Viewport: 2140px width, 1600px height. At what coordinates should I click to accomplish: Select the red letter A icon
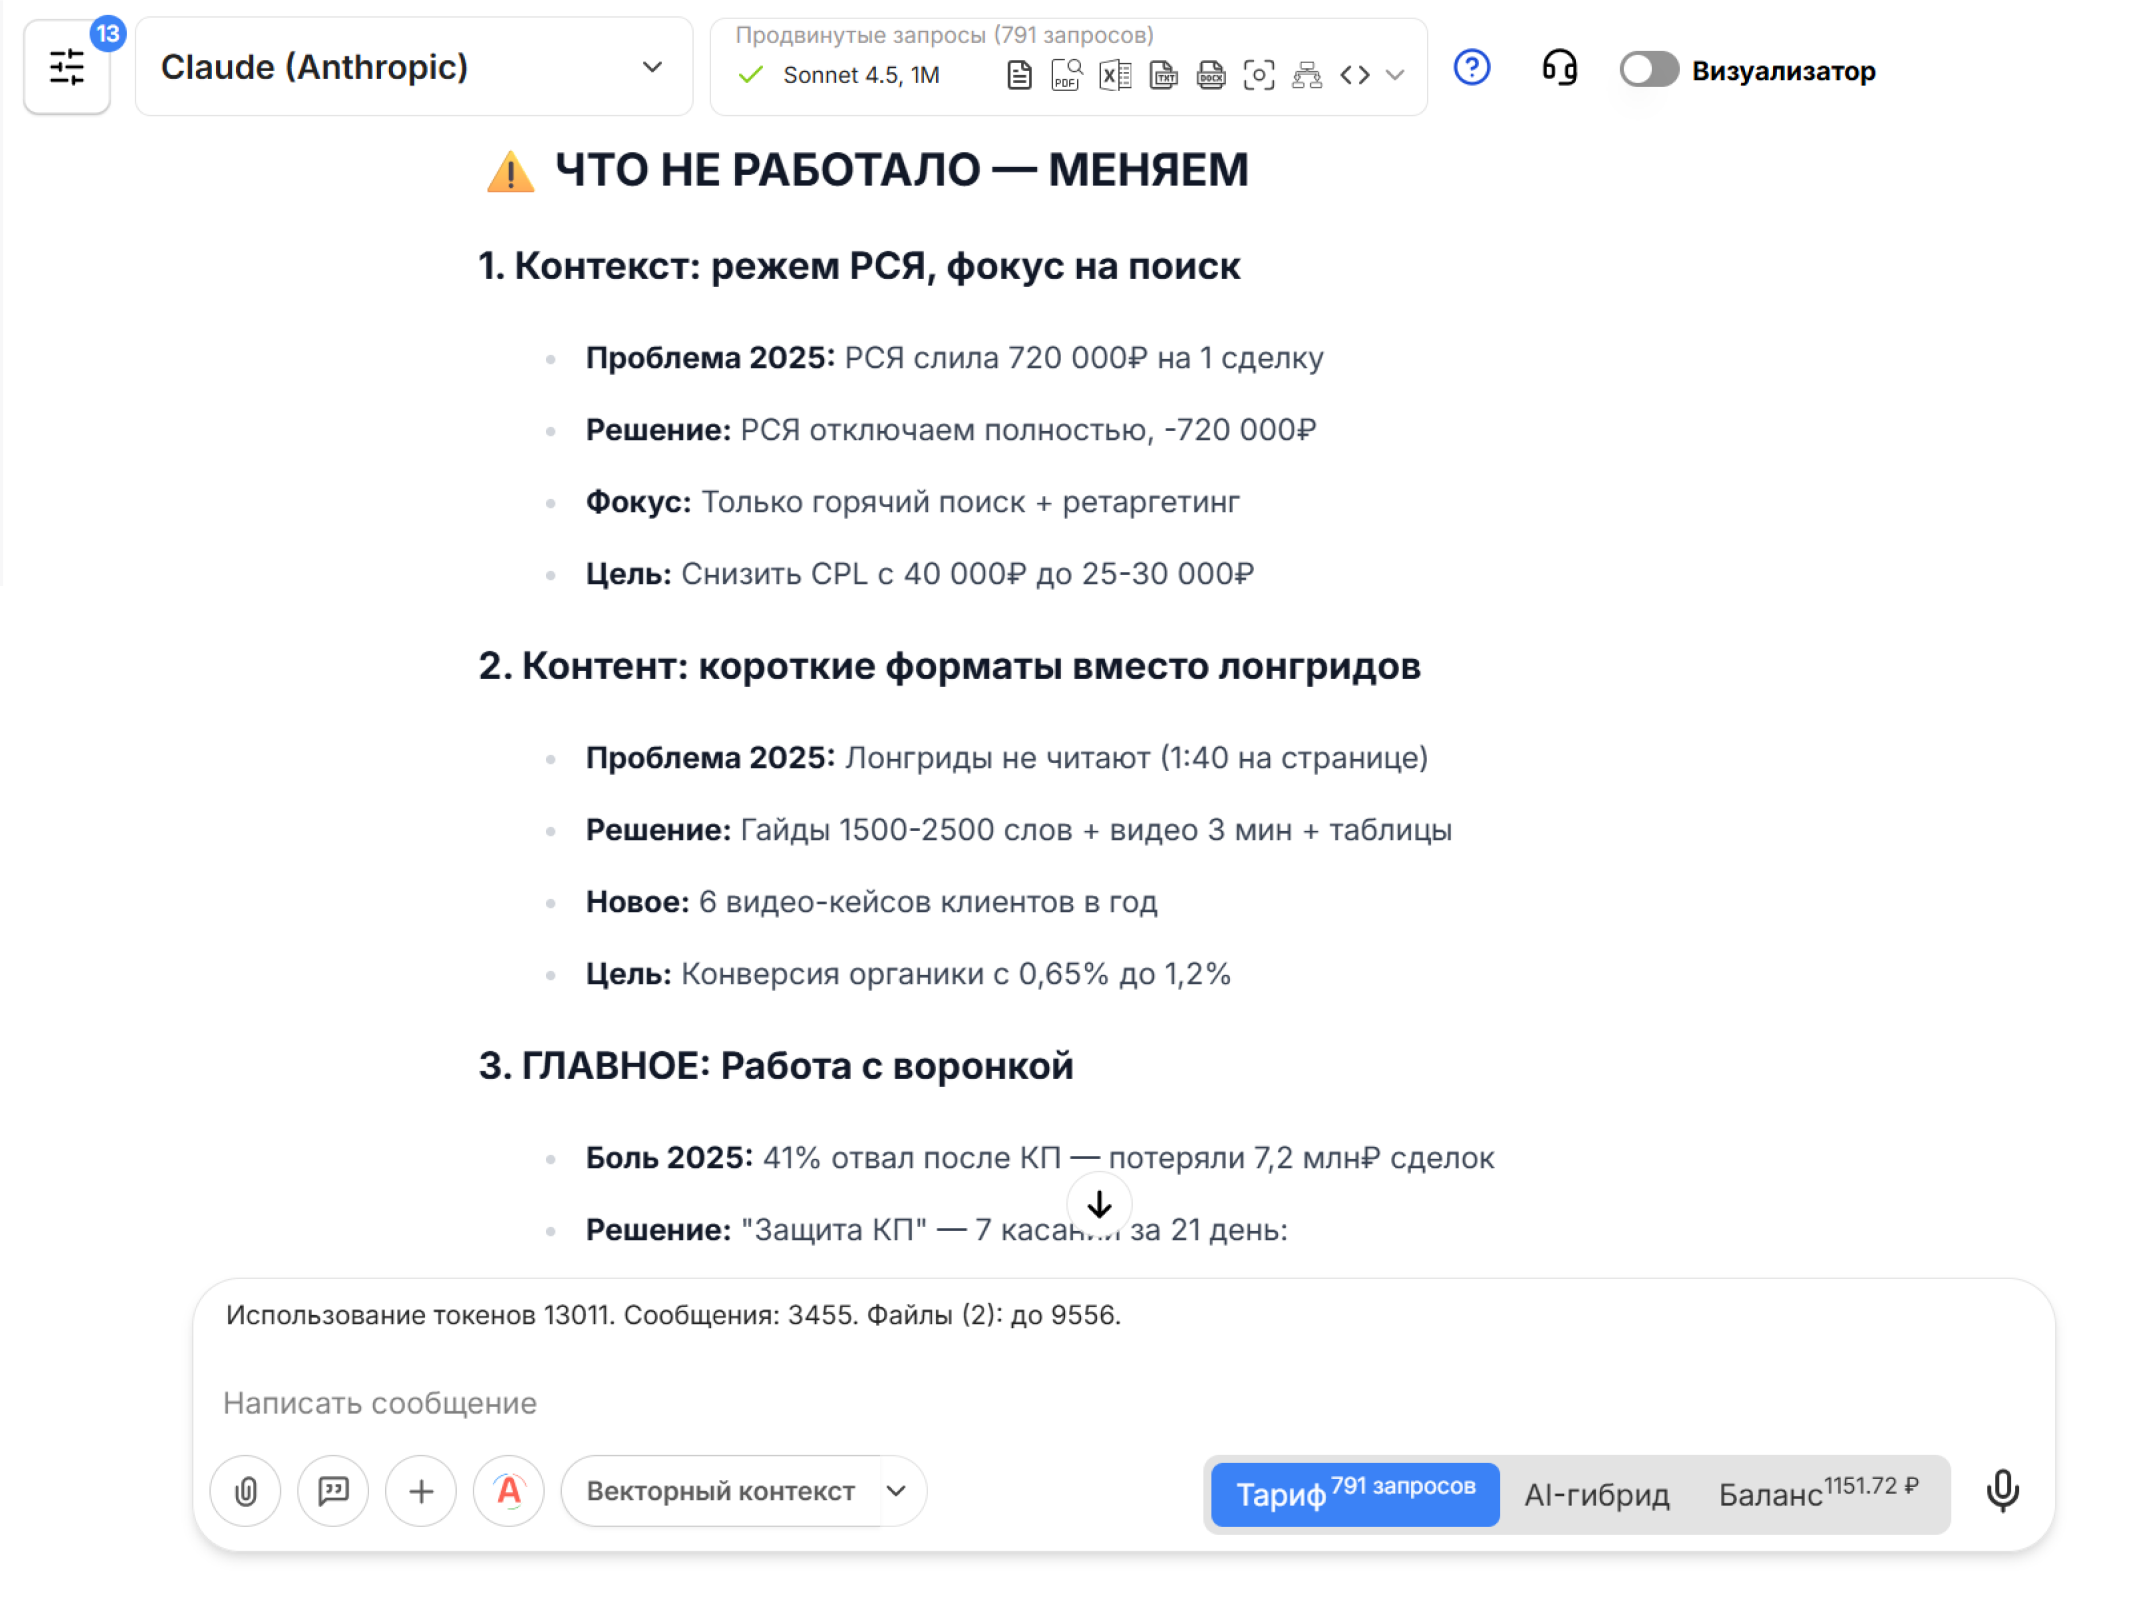point(508,1491)
